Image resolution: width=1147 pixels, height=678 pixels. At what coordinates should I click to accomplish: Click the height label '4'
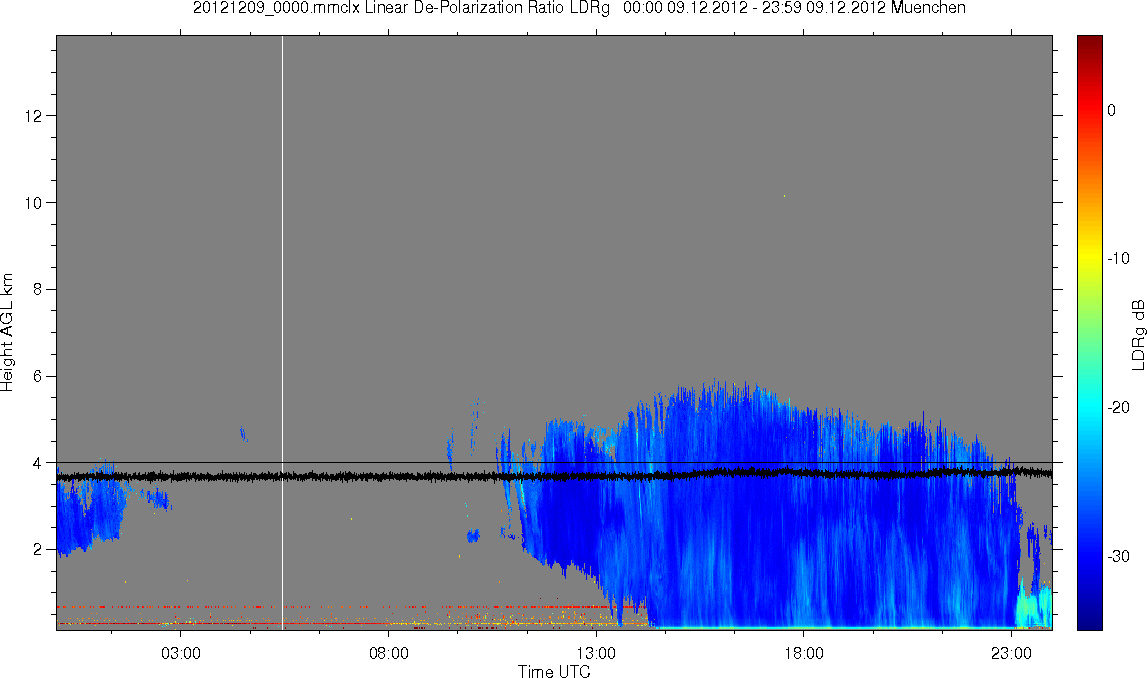[x=37, y=463]
